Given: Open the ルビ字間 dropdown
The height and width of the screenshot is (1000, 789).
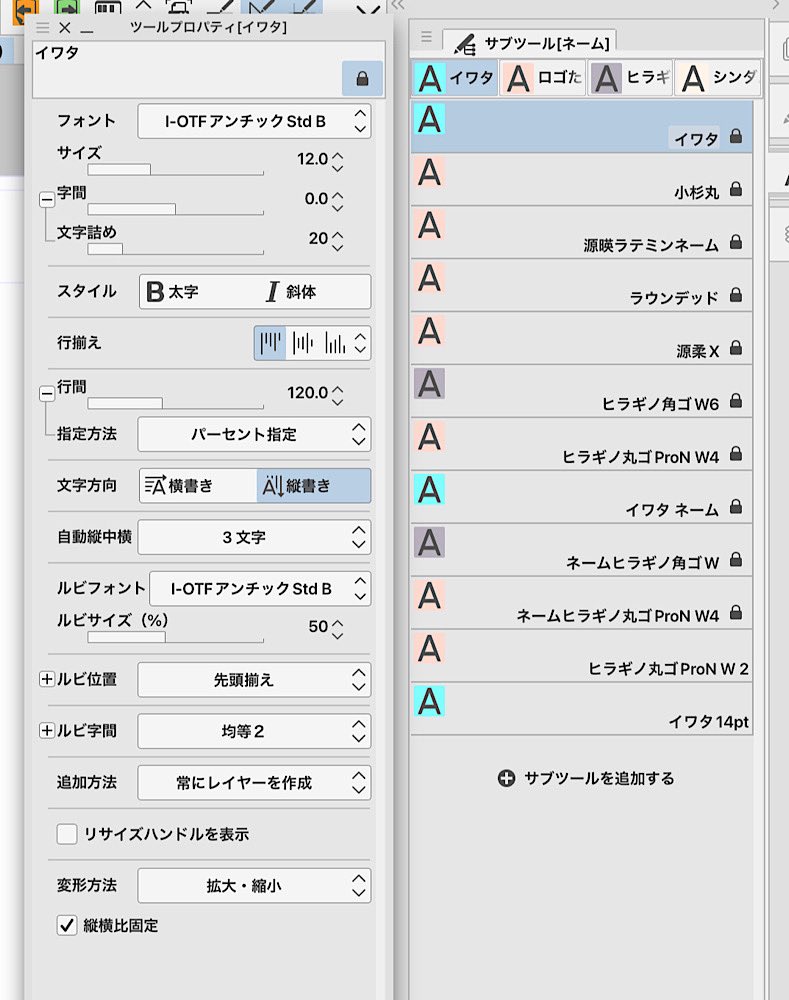Looking at the screenshot, I should pos(254,731).
